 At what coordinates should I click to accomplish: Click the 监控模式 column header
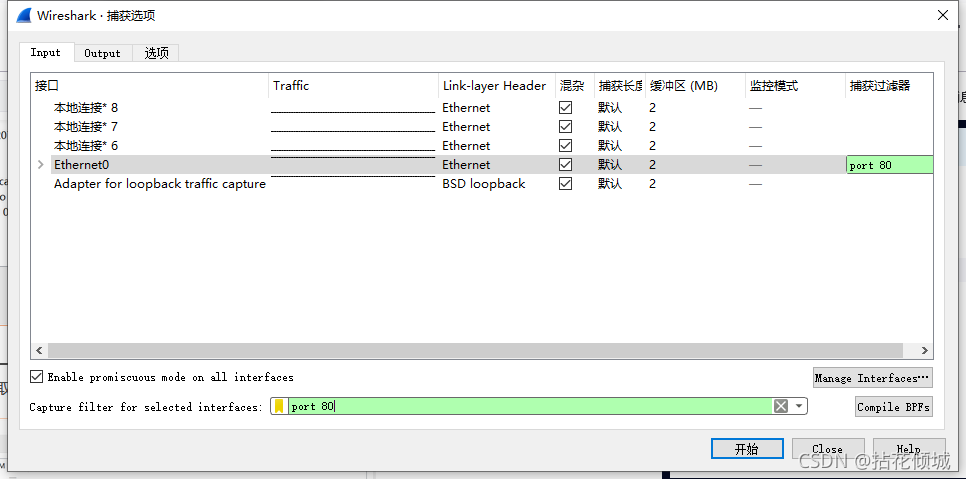tap(795, 86)
